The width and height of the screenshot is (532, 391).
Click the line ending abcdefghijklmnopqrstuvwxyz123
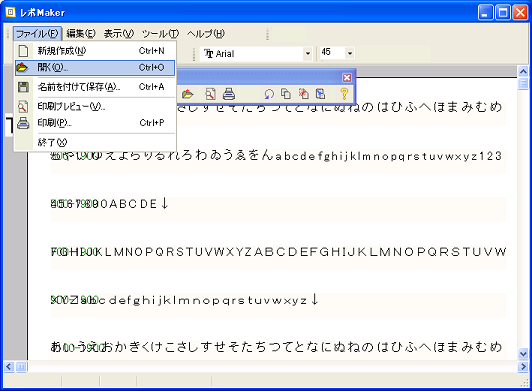276,155
